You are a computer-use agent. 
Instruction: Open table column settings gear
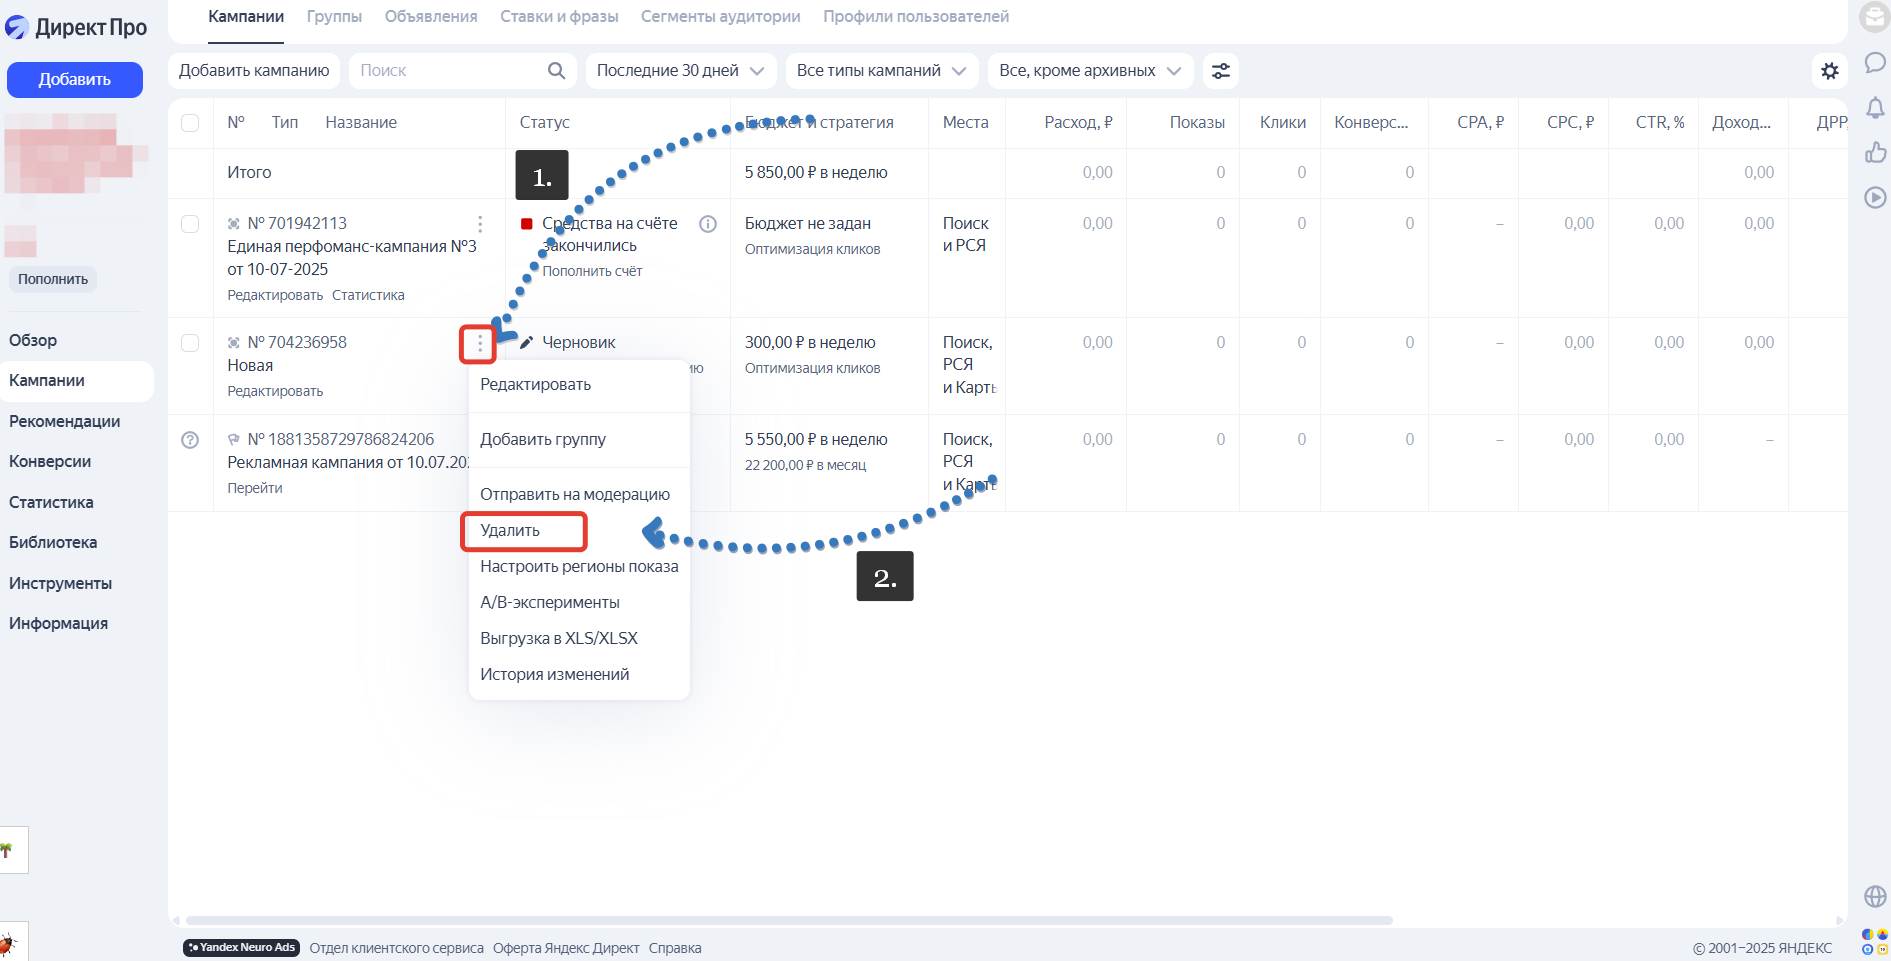[x=1829, y=71]
